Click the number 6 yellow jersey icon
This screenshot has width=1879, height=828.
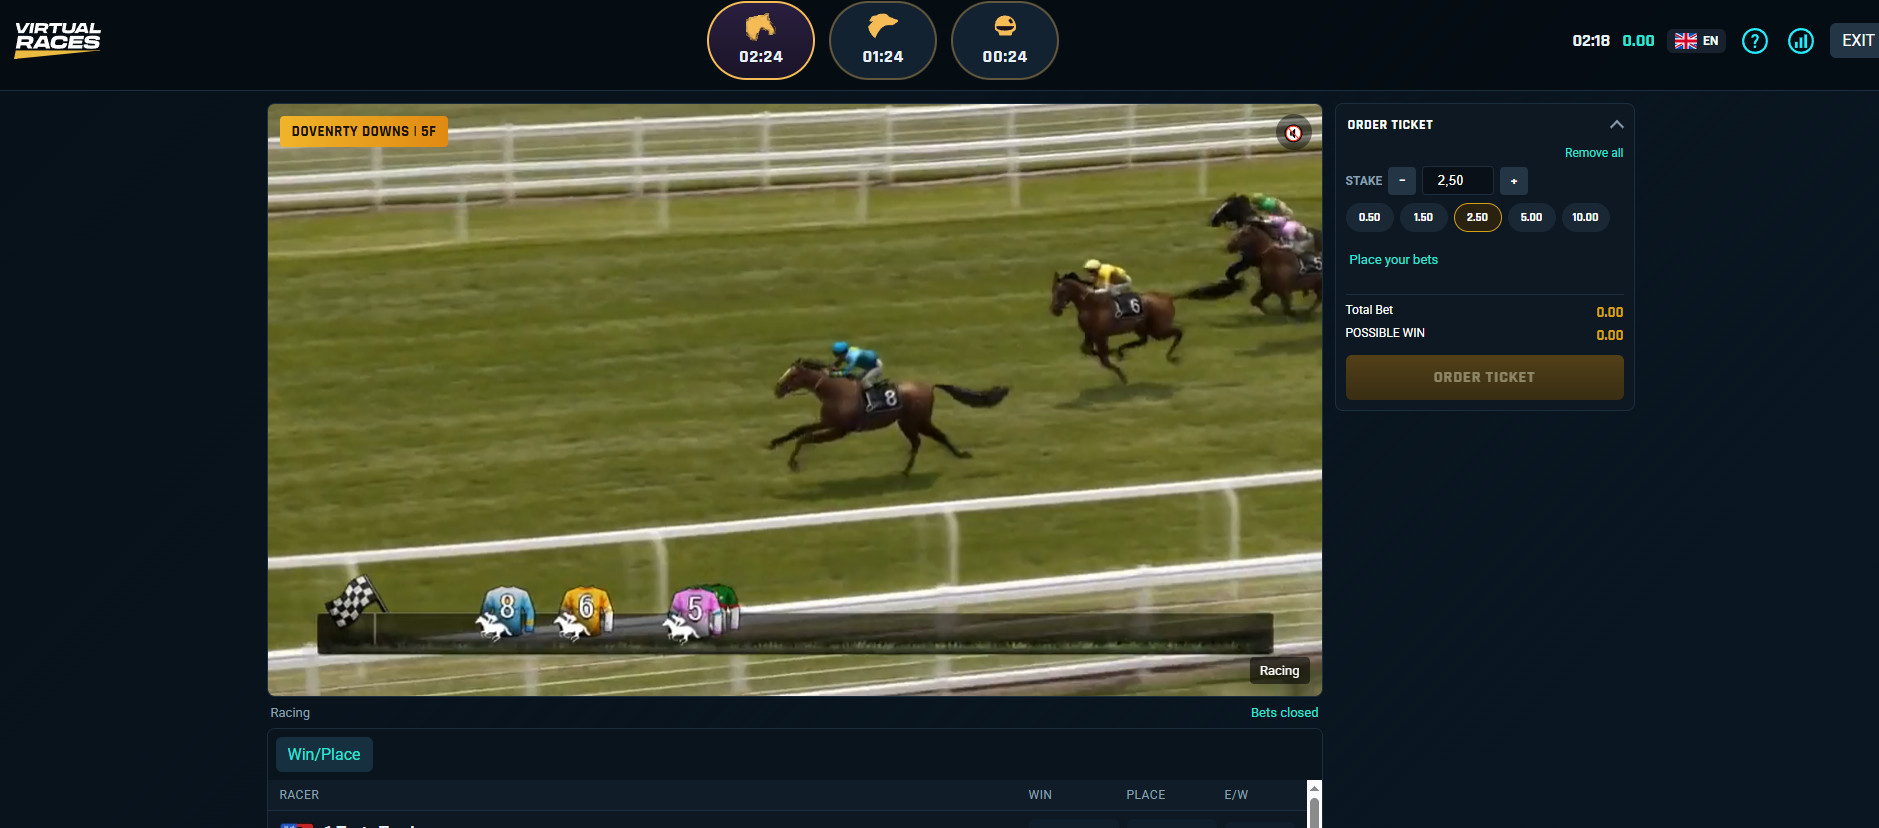586,612
